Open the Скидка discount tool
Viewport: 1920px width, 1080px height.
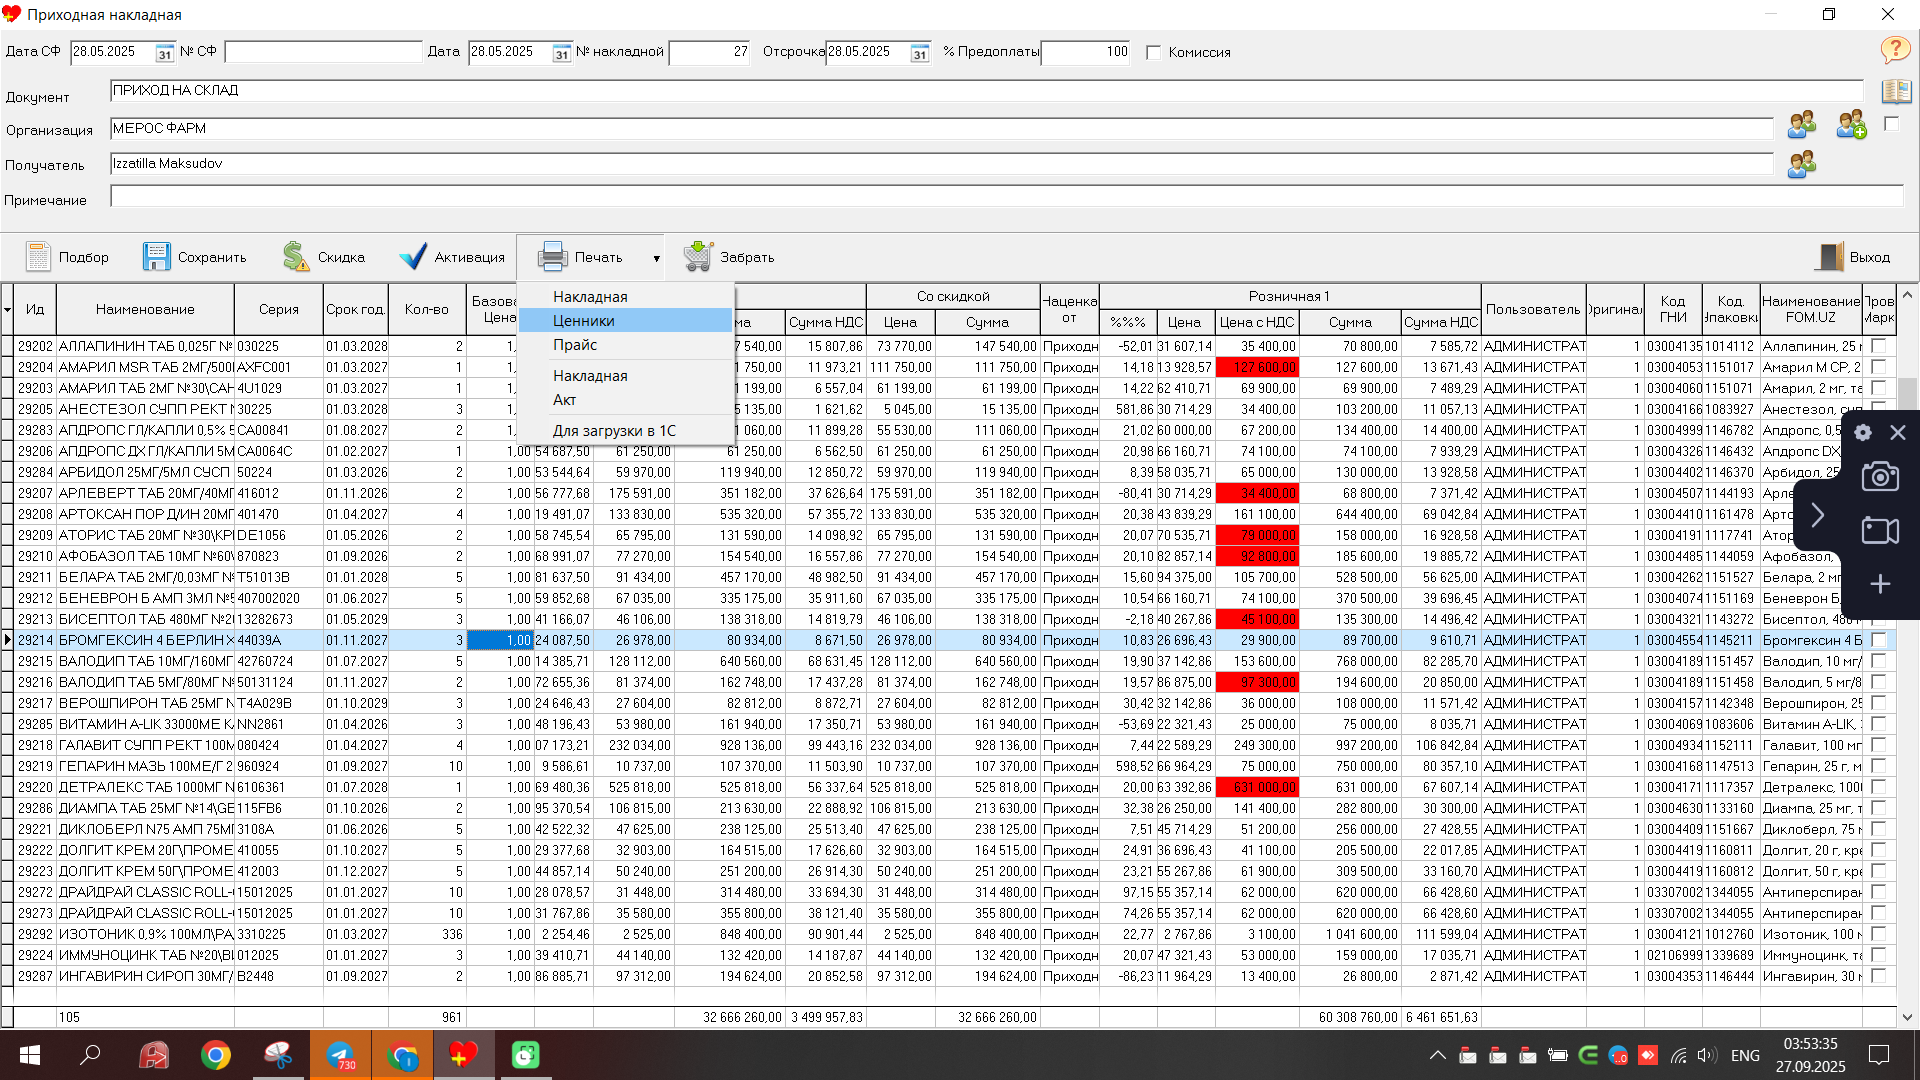[297, 257]
